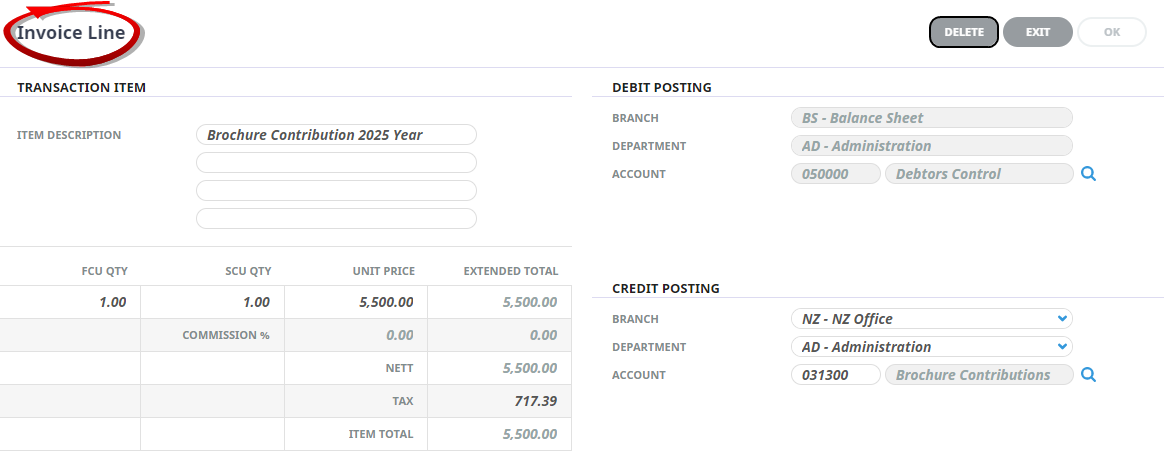Image resolution: width=1164 pixels, height=469 pixels.
Task: Edit the Unit Price 5,500.00 field
Action: pyautogui.click(x=356, y=302)
